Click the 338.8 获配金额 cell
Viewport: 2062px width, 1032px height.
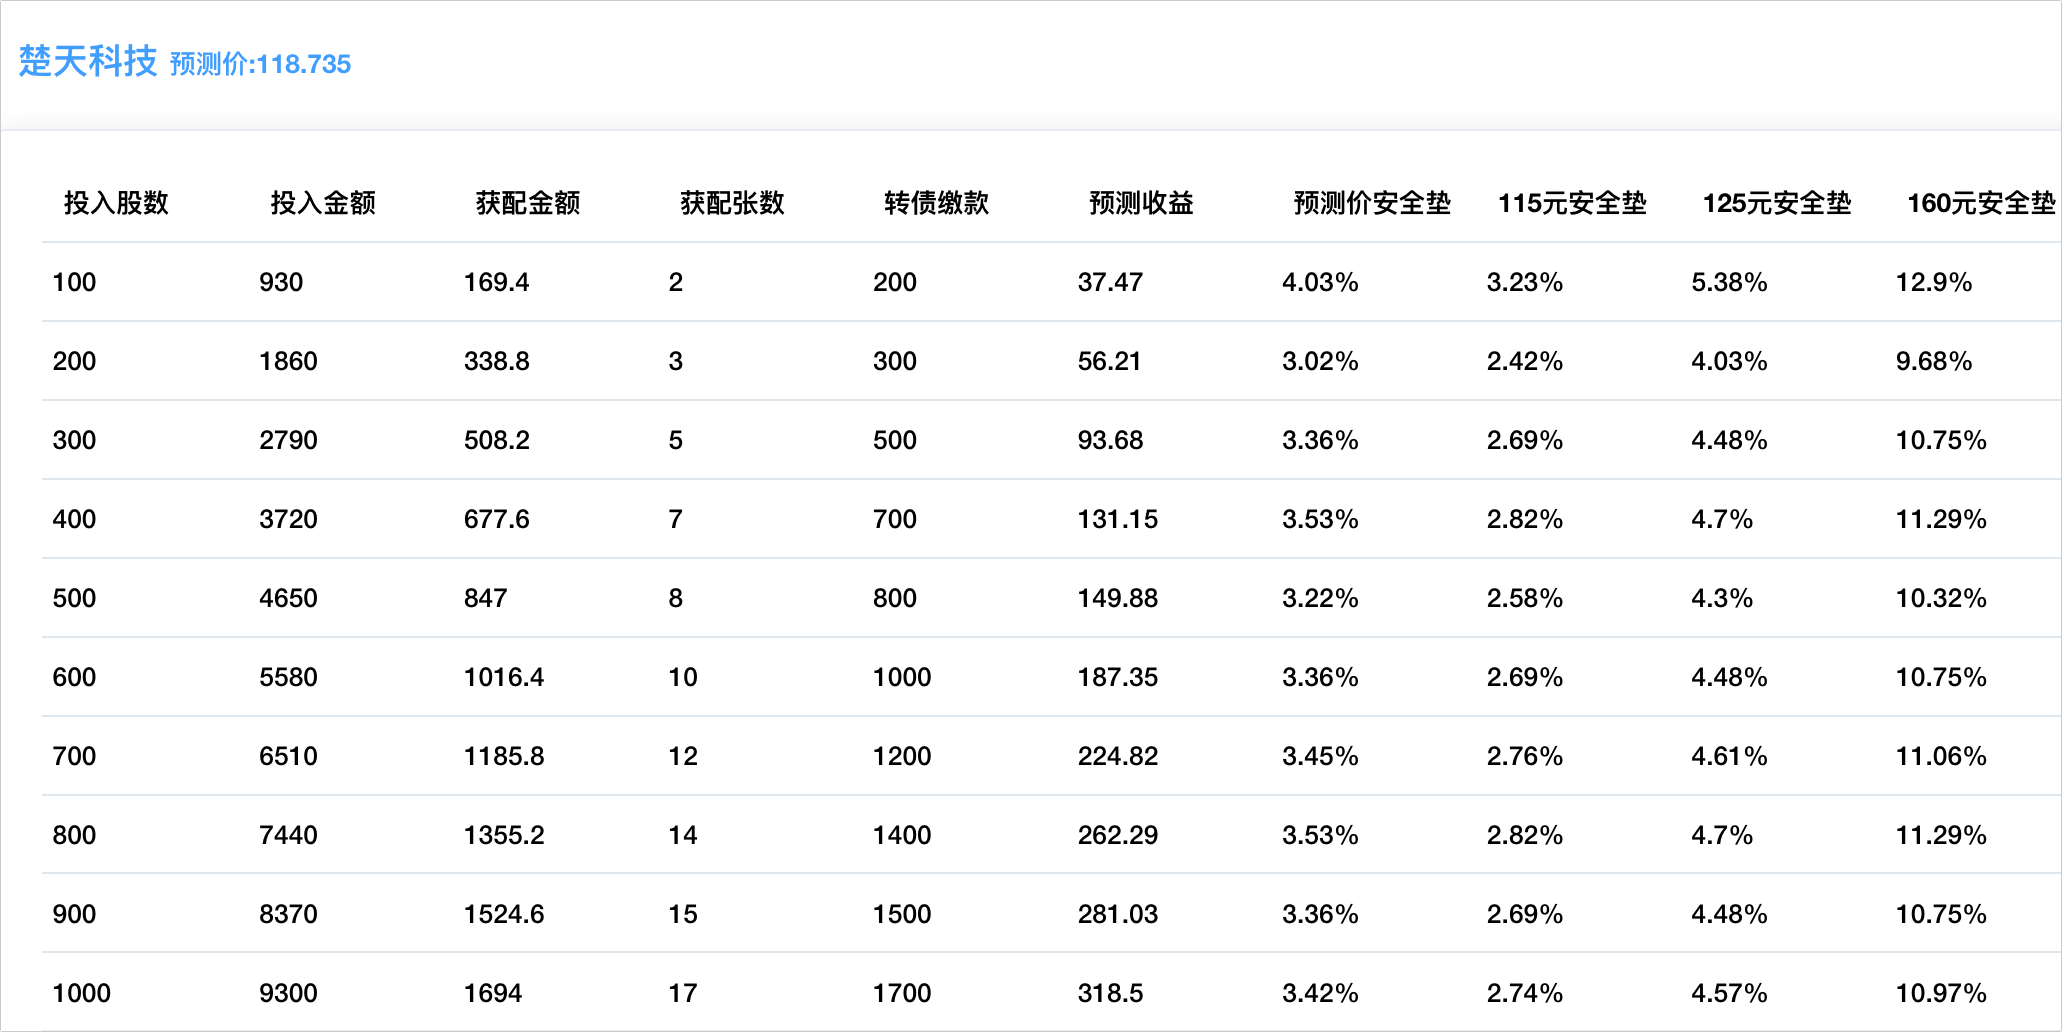click(x=497, y=361)
